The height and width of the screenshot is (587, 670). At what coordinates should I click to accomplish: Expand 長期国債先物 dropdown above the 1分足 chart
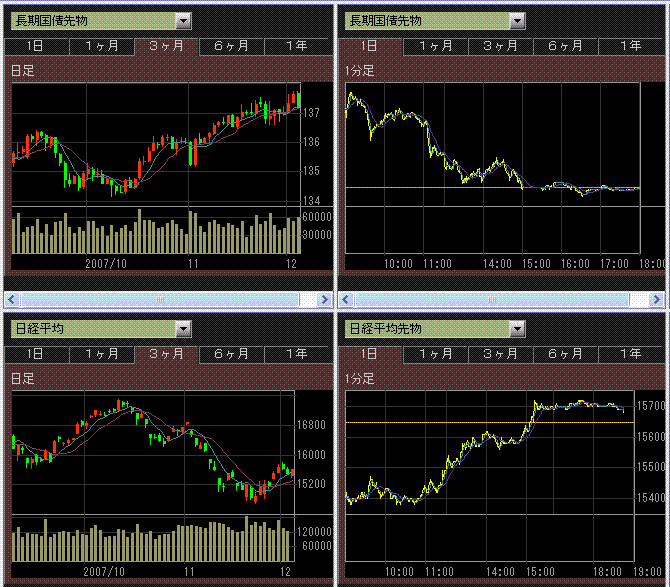[516, 21]
